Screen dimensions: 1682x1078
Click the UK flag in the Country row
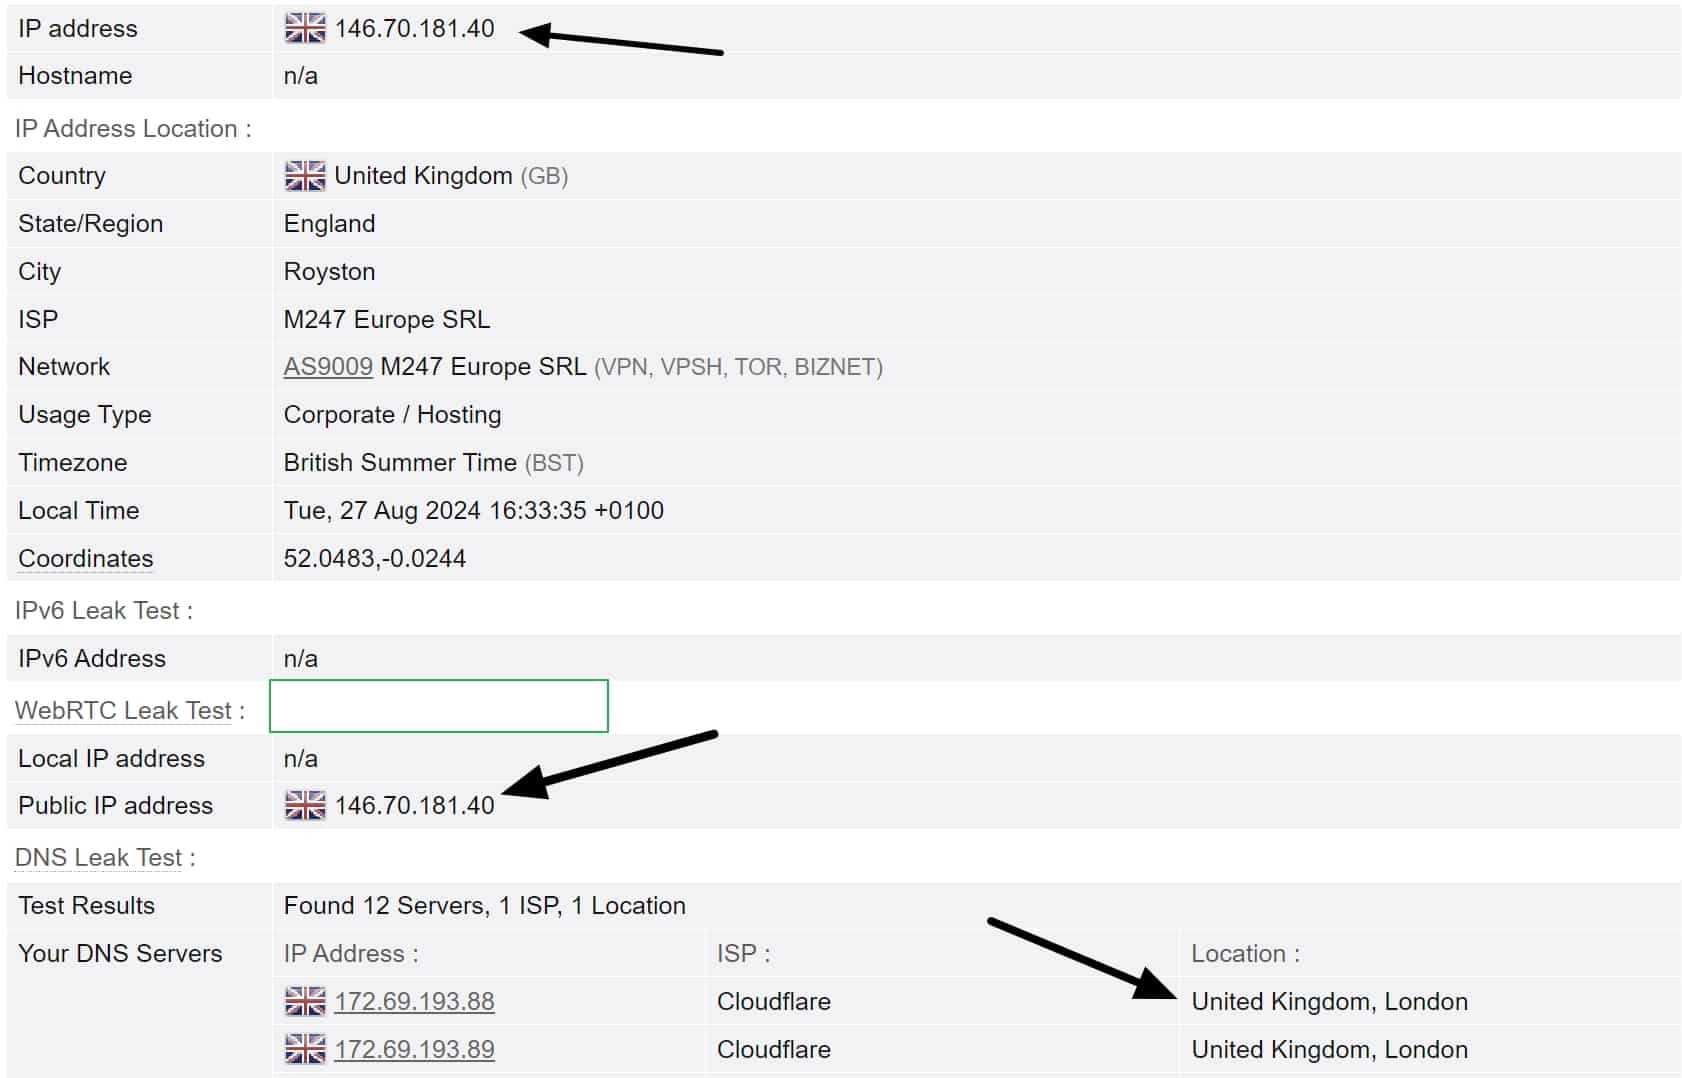(305, 176)
